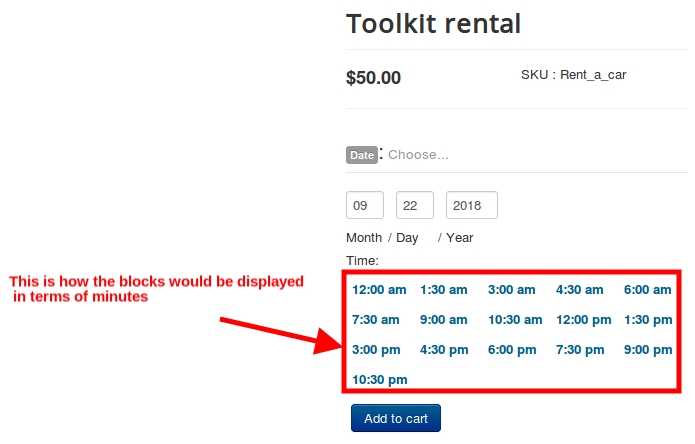Select the 12:00 pm time slot
This screenshot has height=444, width=695.
pyautogui.click(x=584, y=320)
